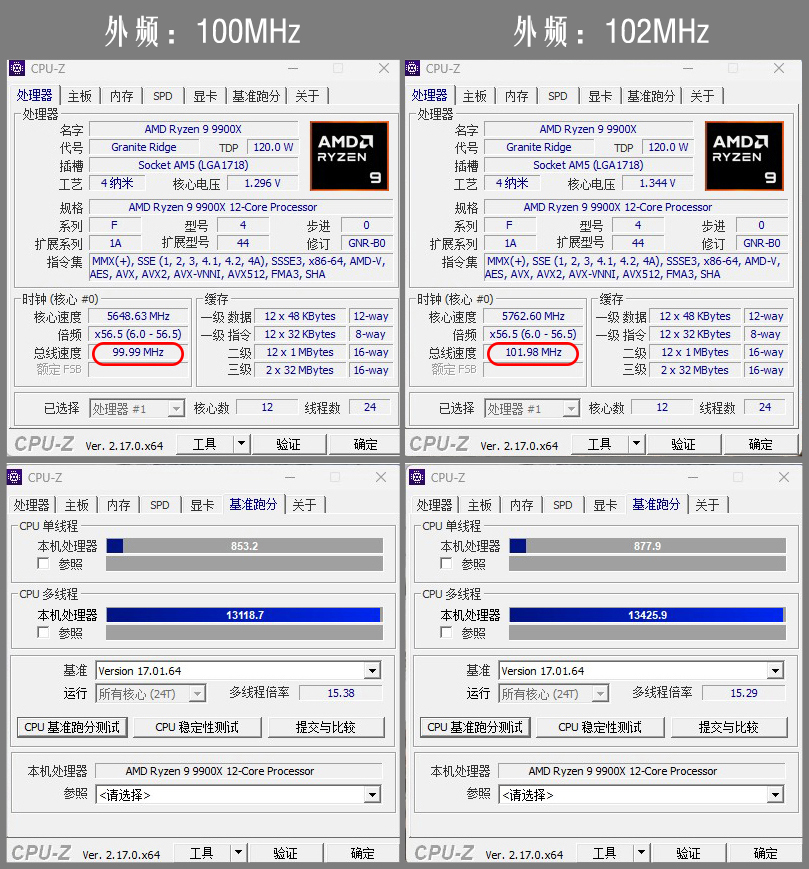Switch to 内存 tab in top-left window

click(x=121, y=96)
